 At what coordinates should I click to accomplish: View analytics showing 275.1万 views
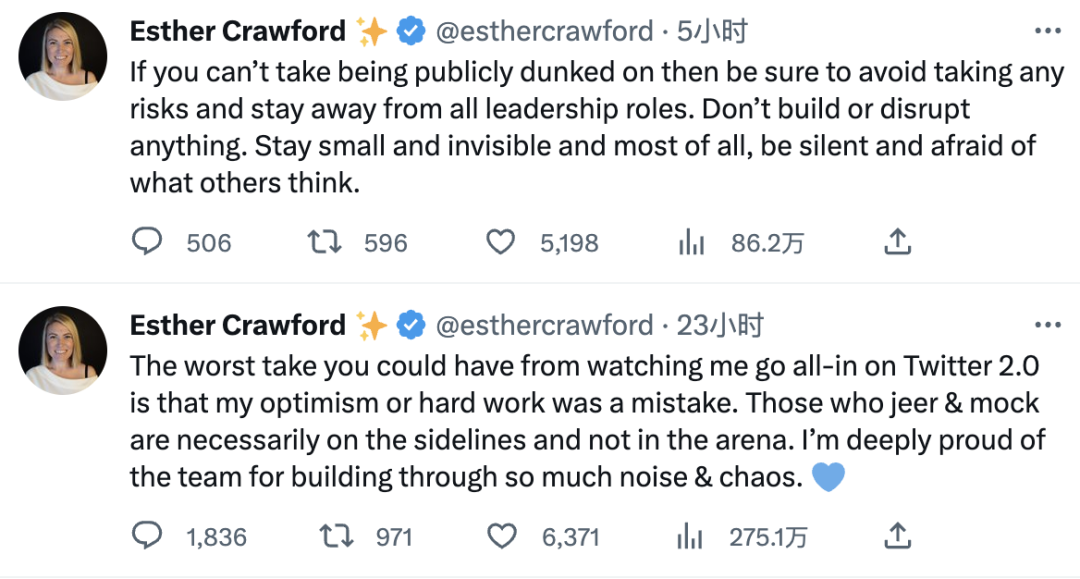point(689,536)
